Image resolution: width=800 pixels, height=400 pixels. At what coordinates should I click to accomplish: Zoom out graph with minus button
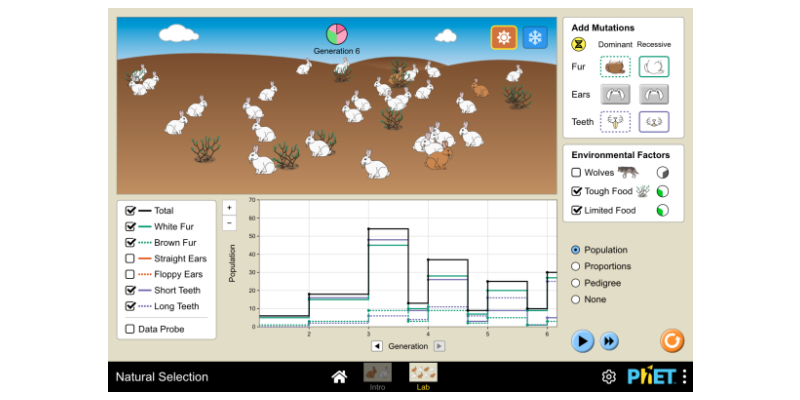(x=229, y=222)
